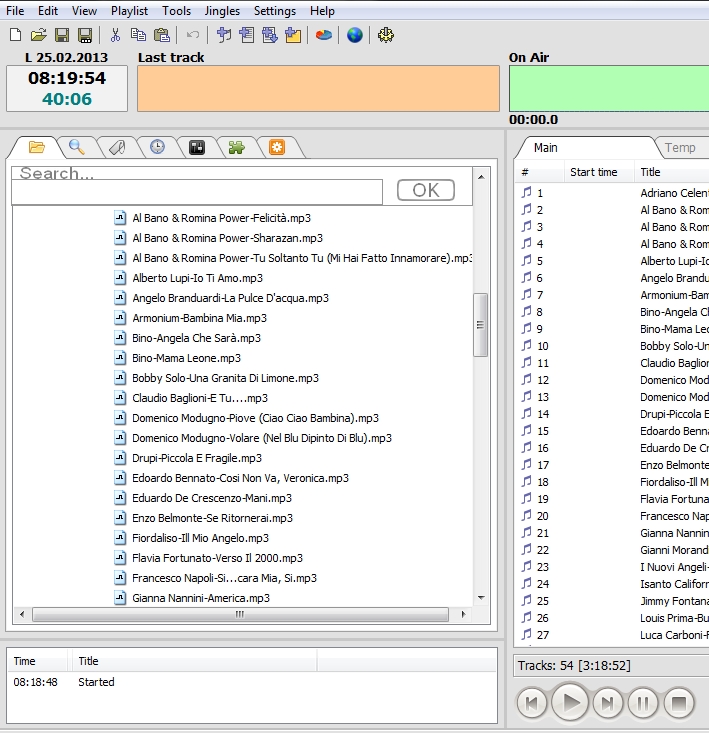This screenshot has width=709, height=733.
Task: Switch to the folder browser tab
Action: [36, 148]
